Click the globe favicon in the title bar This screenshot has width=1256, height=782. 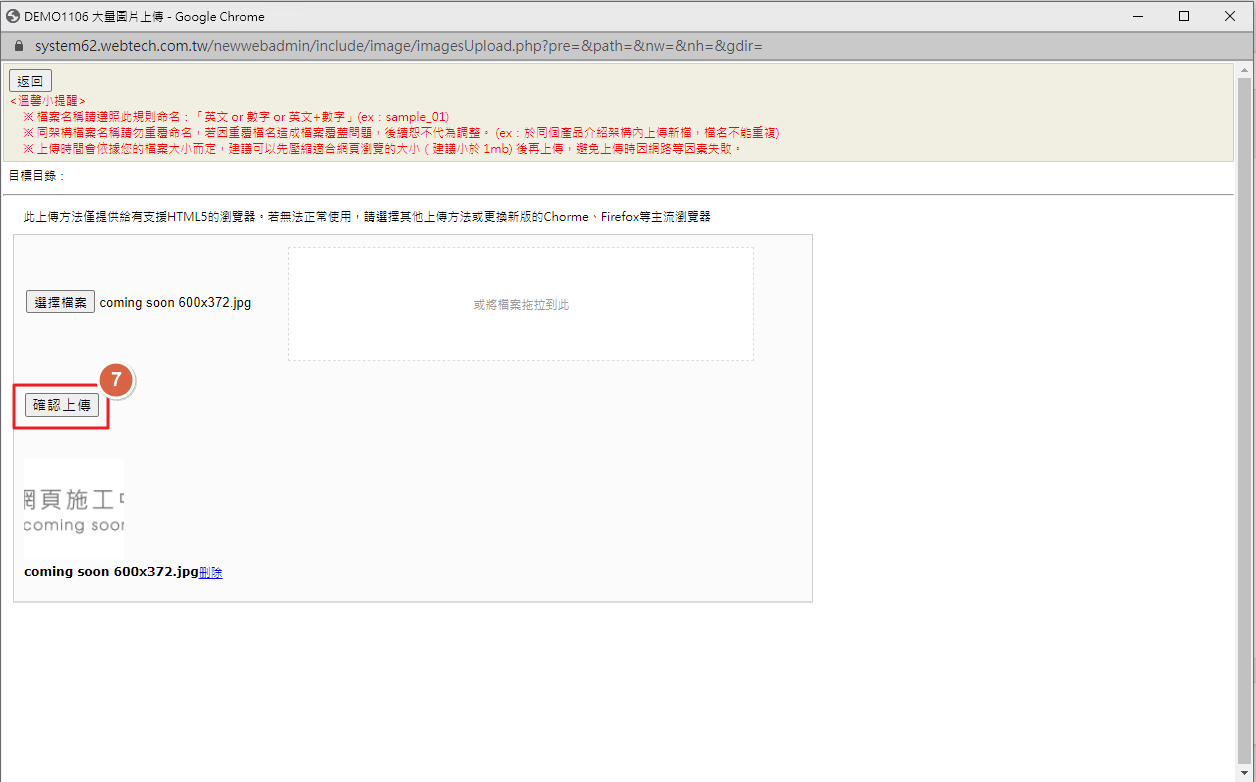[x=13, y=16]
